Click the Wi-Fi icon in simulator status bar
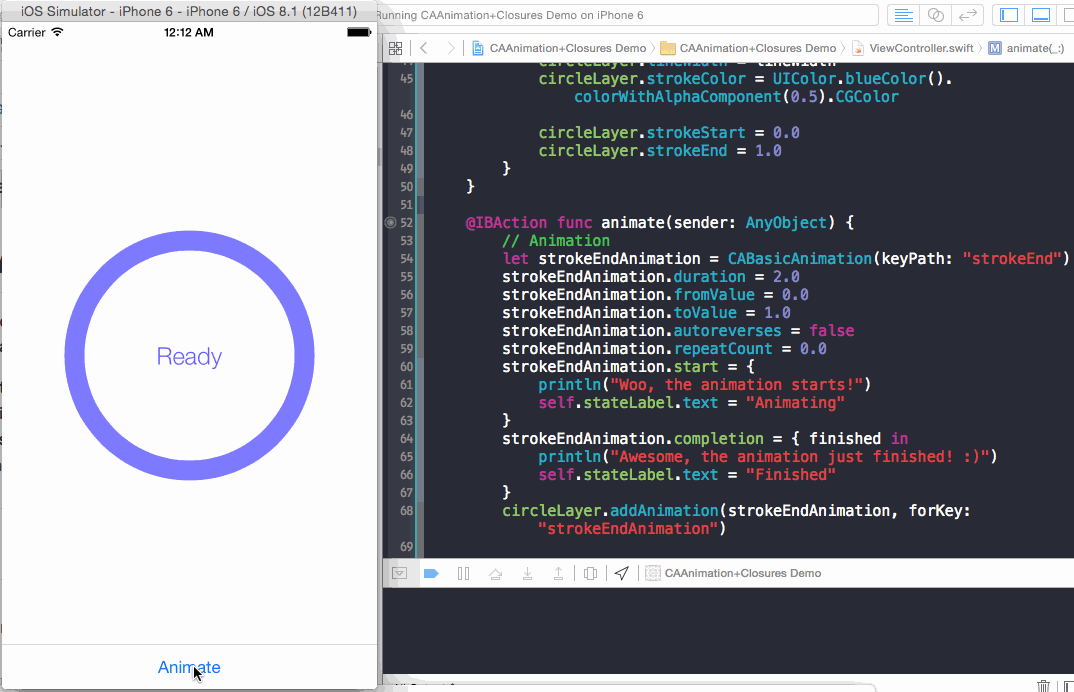This screenshot has height=692, width=1074. point(58,32)
